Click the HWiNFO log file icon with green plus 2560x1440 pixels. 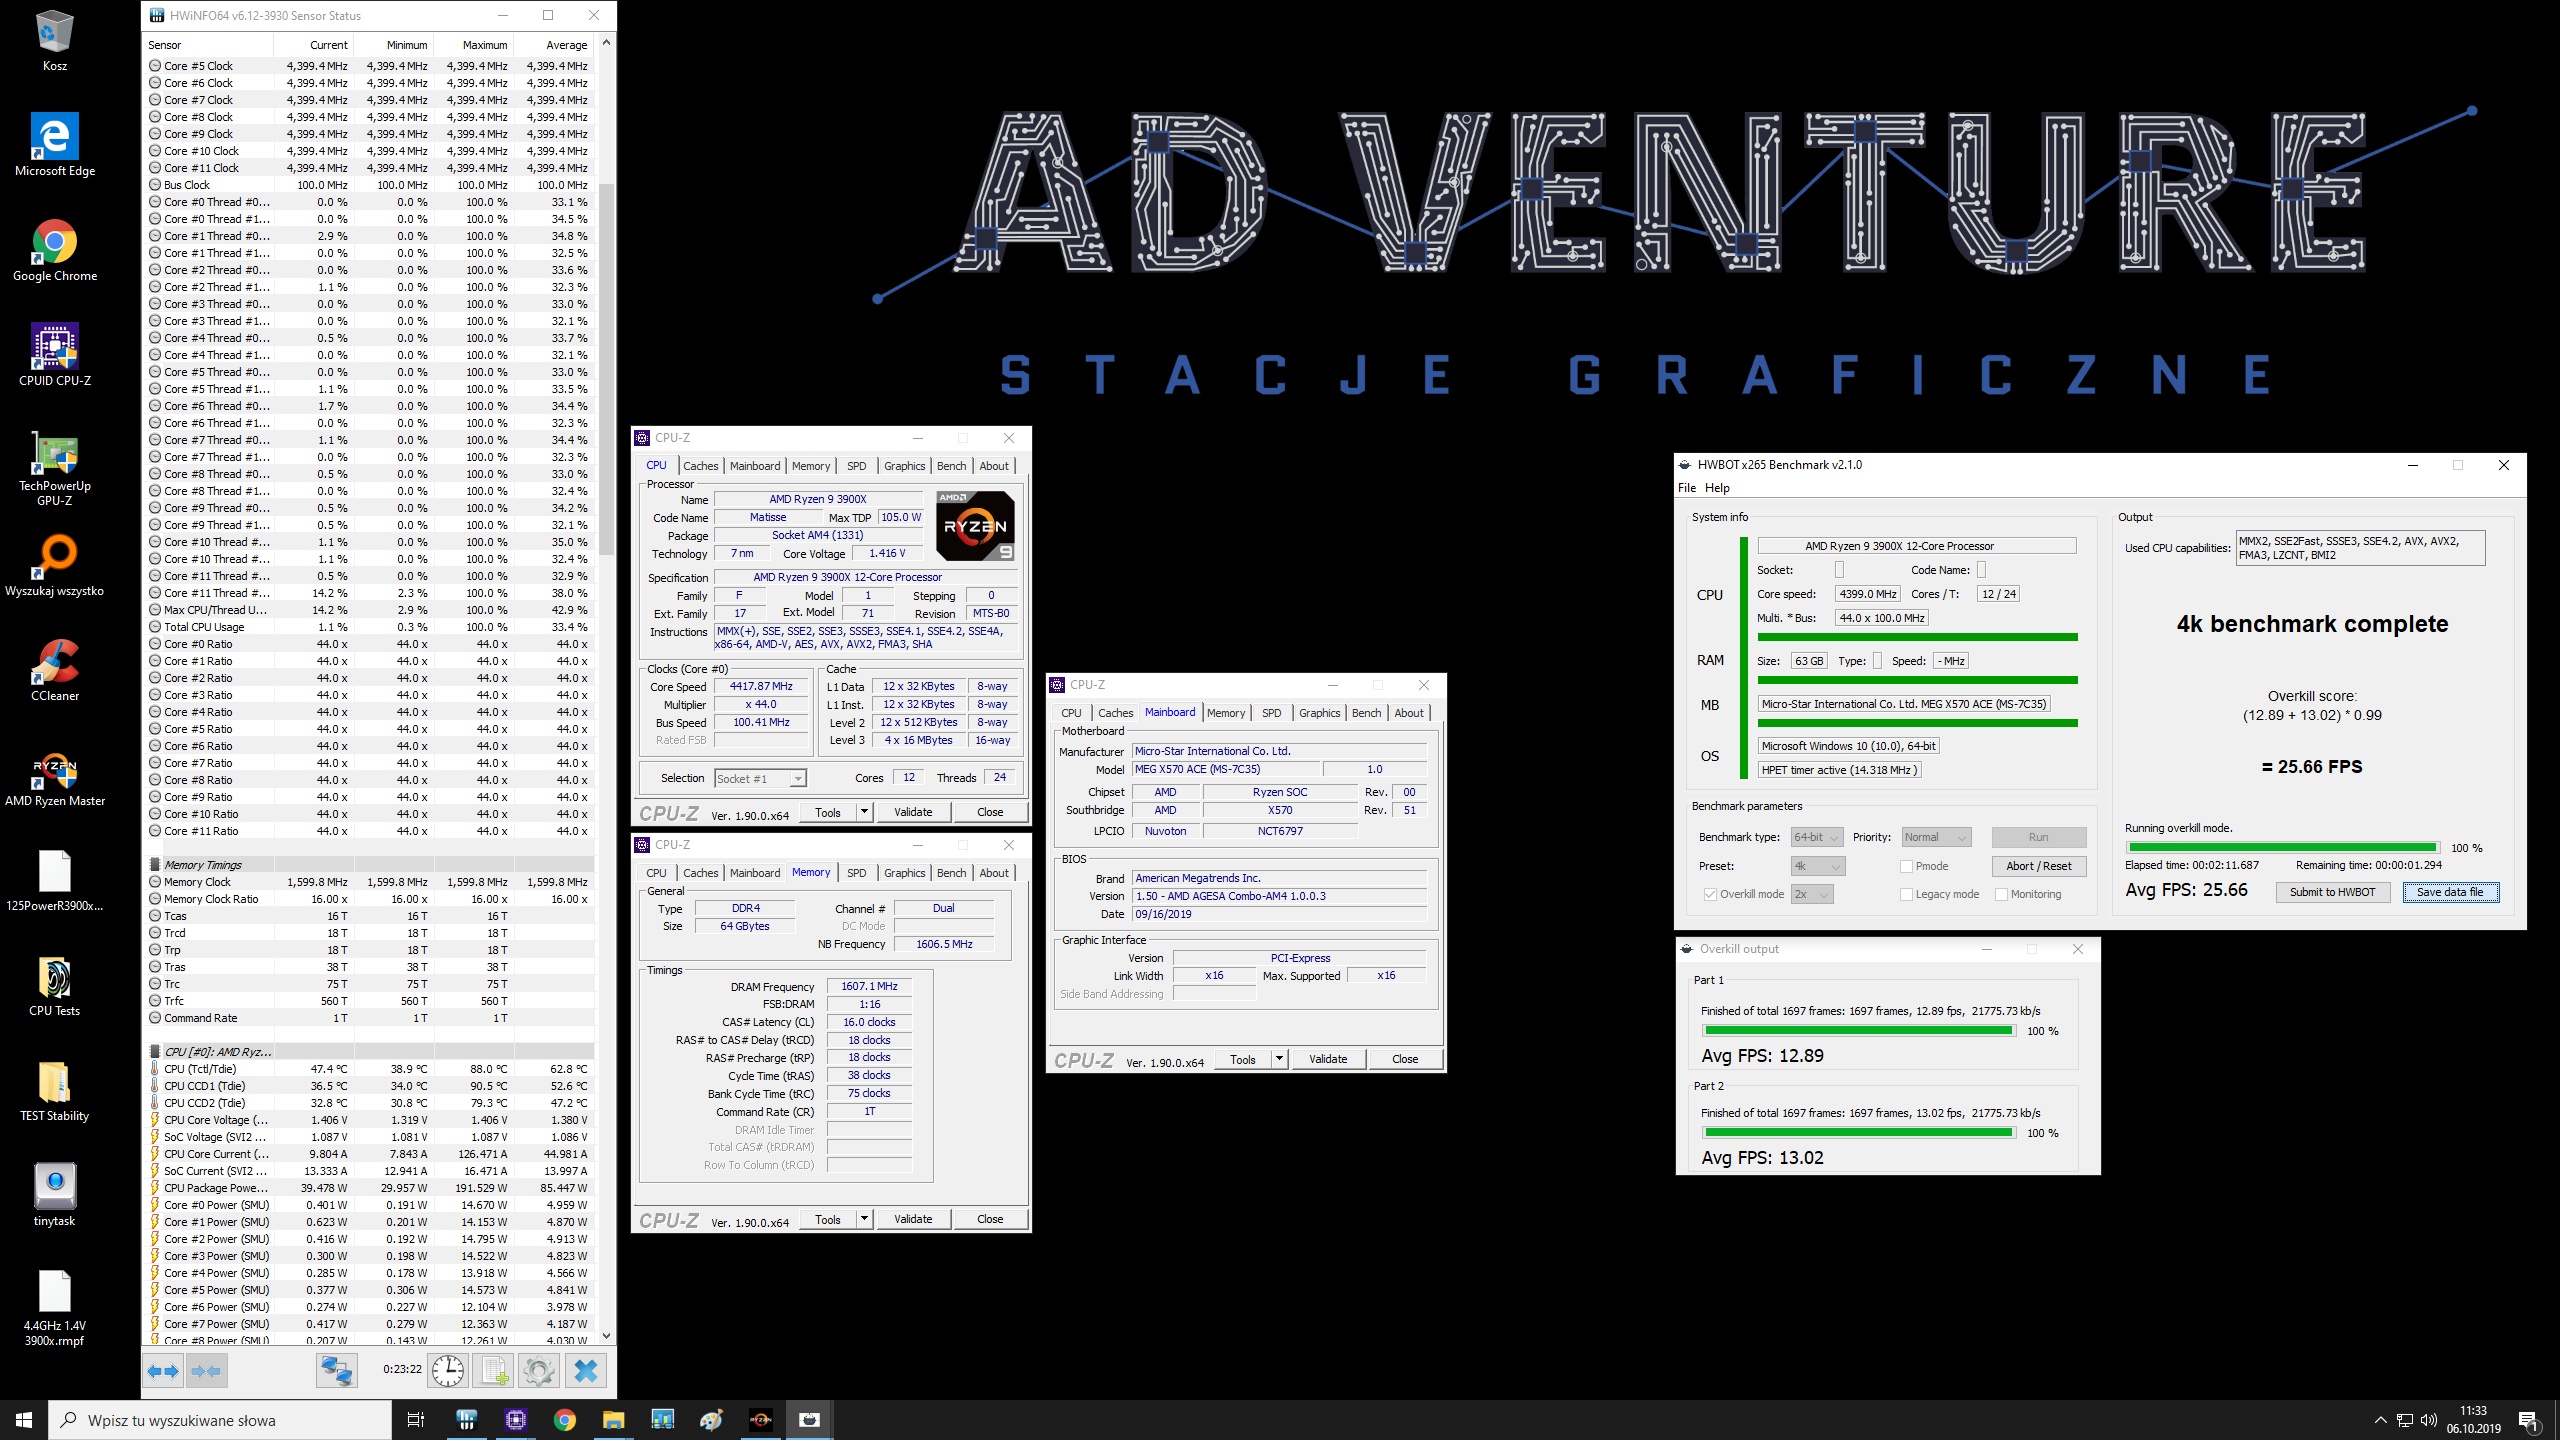[x=494, y=1371]
